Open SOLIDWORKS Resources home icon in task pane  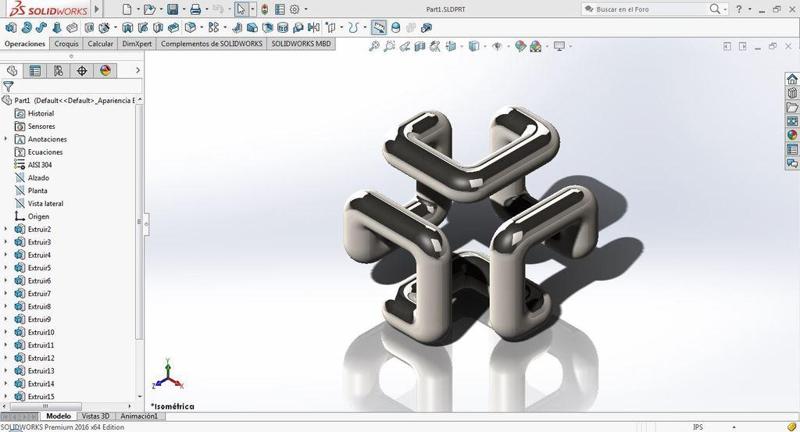coord(792,79)
